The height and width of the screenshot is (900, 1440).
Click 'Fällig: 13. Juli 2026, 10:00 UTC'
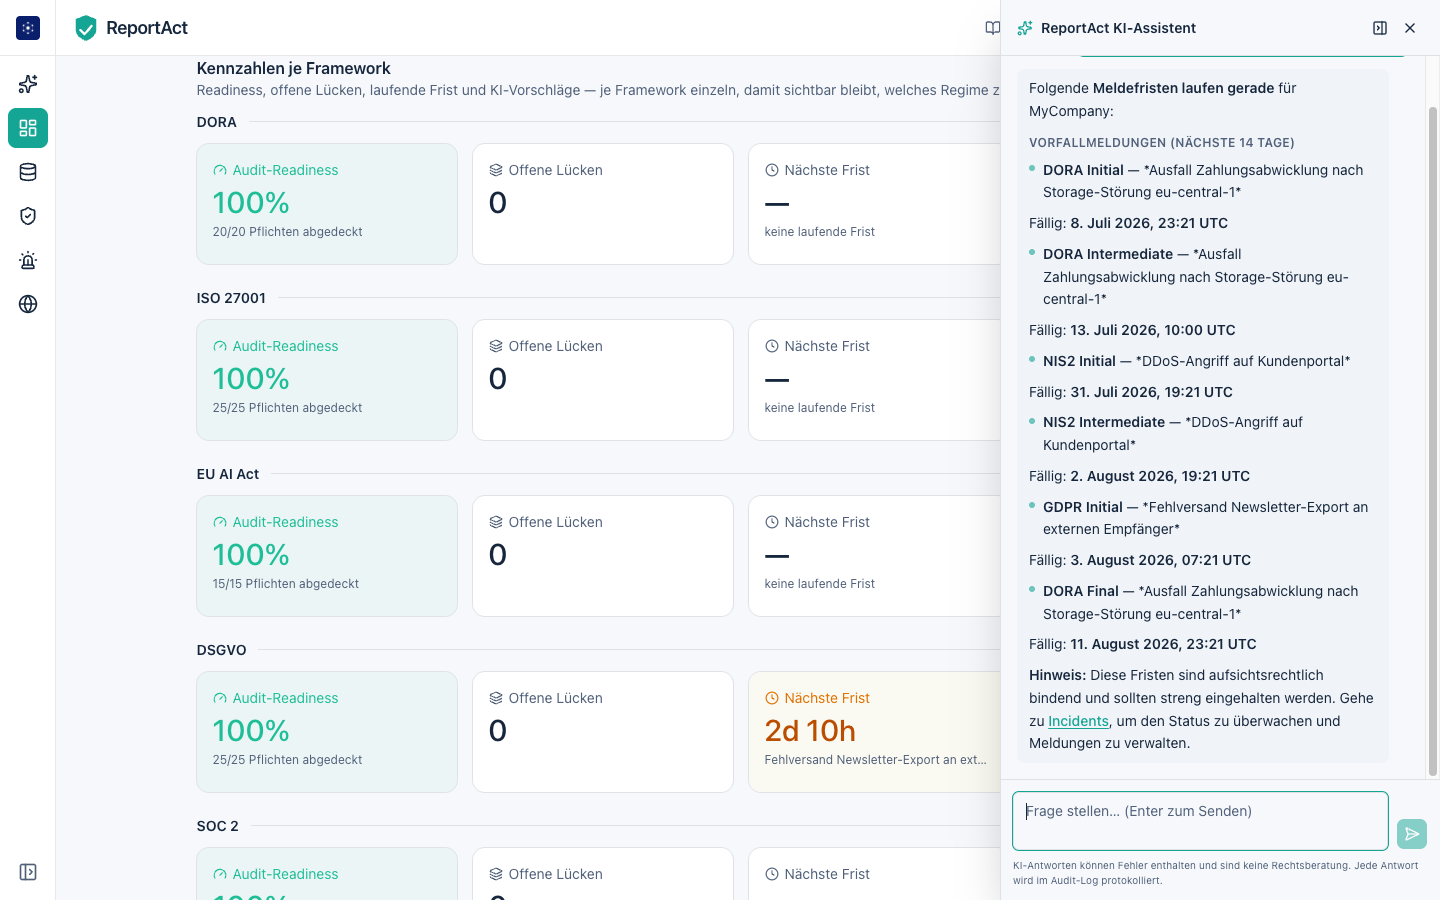coord(1132,330)
